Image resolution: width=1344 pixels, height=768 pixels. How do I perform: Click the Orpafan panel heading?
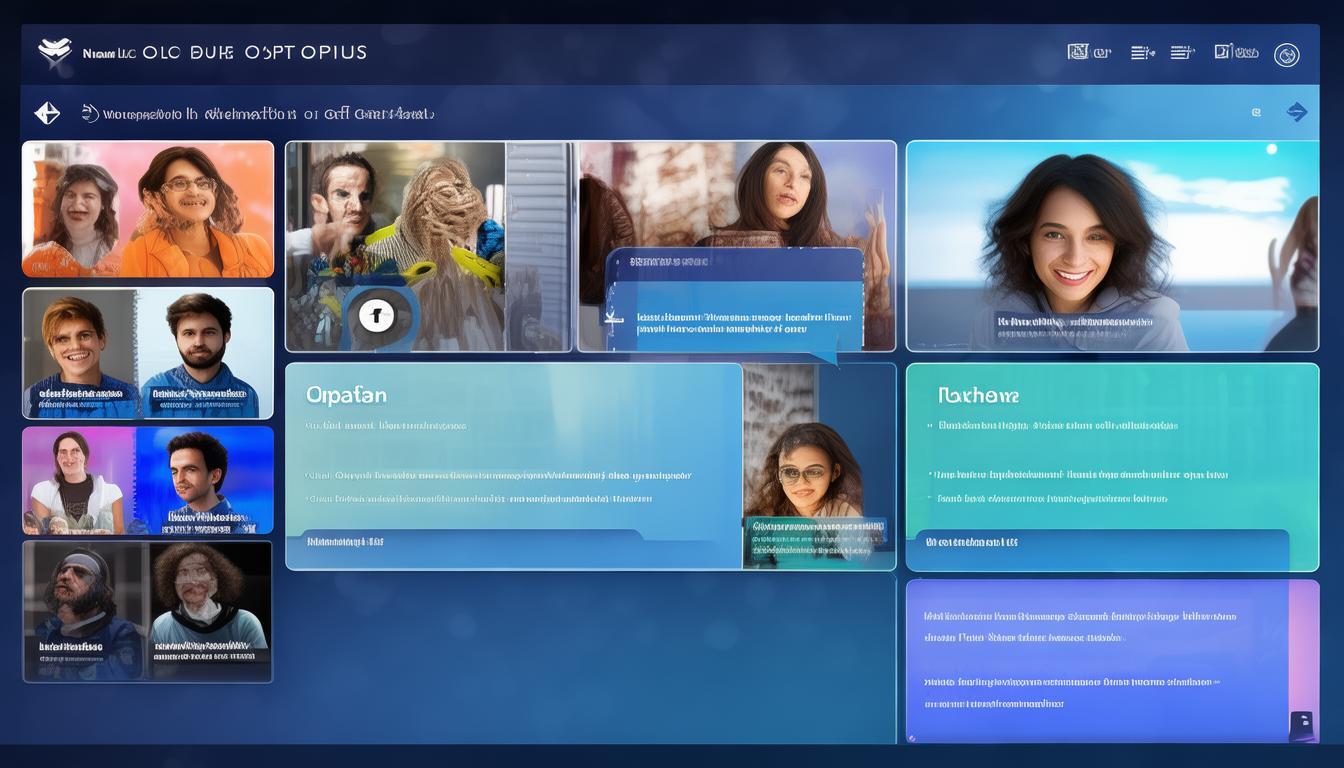[x=346, y=395]
